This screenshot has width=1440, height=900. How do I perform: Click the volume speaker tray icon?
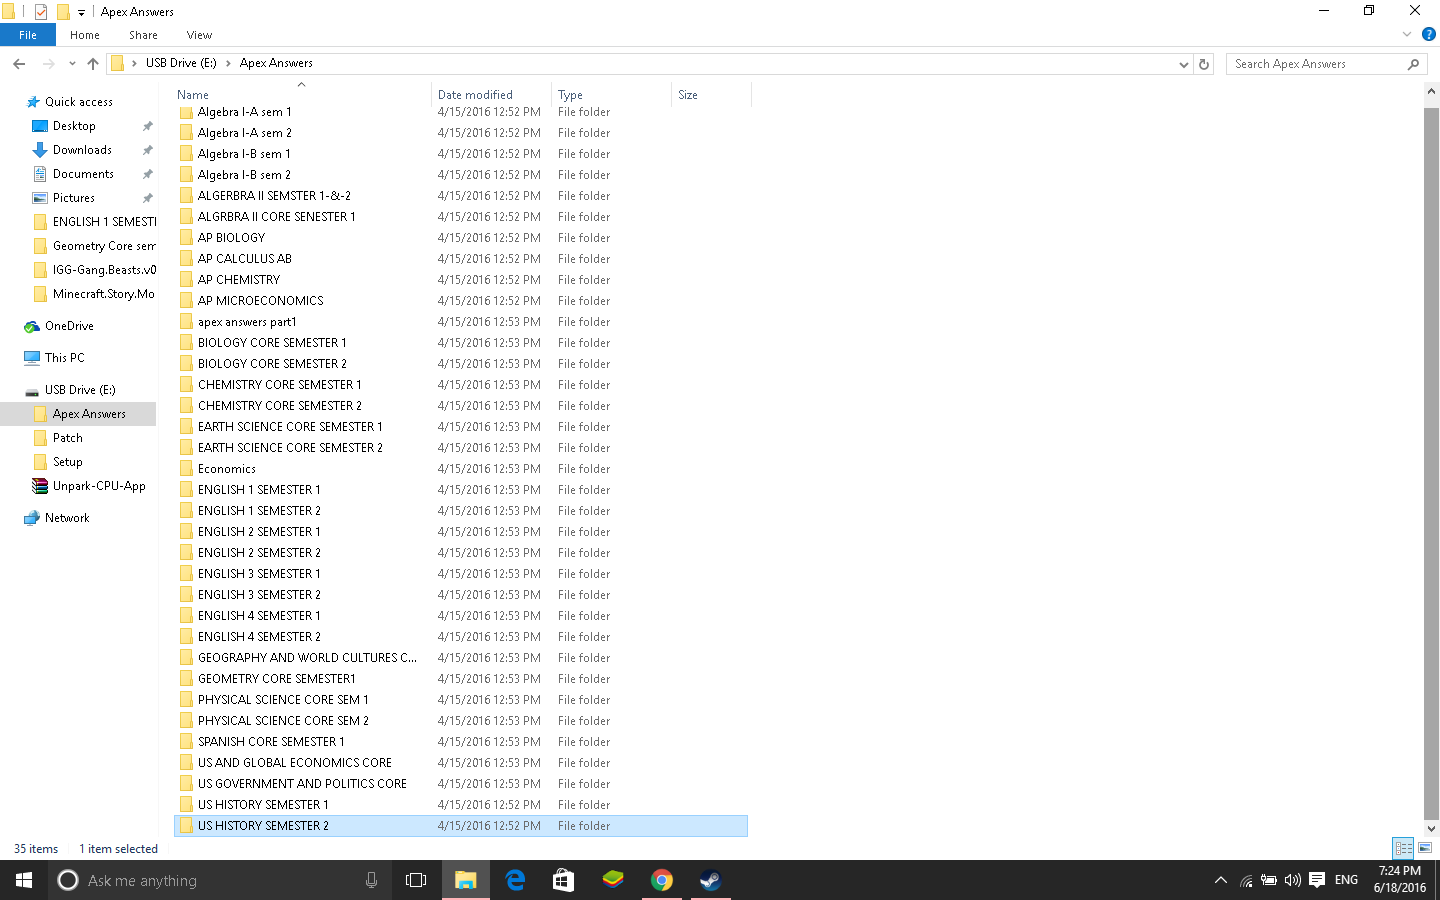[1292, 880]
